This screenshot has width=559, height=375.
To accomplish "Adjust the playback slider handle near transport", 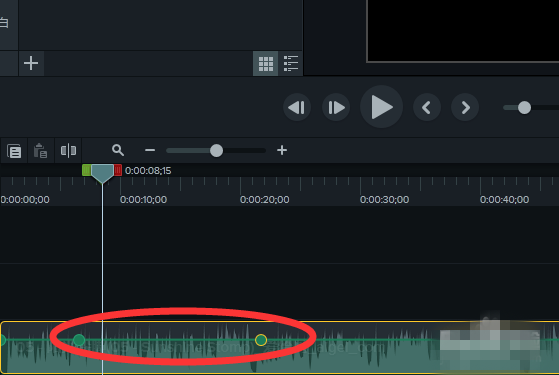I will point(524,108).
